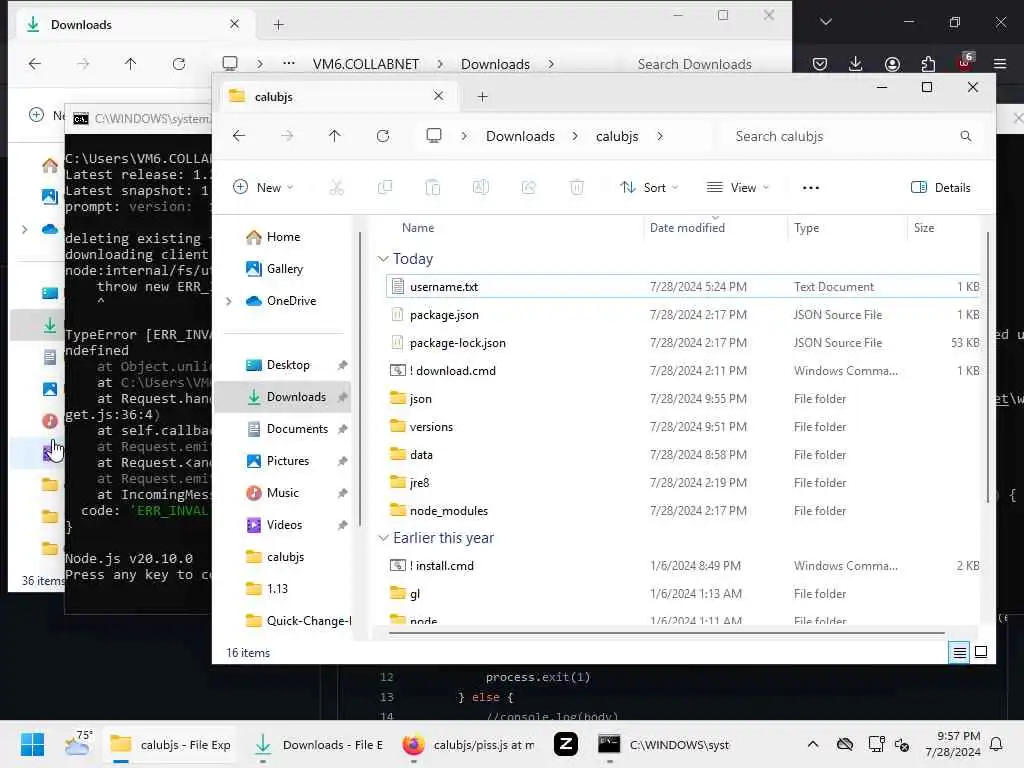
Task: Open the Firefox list all tabs chevron
Action: [825, 22]
